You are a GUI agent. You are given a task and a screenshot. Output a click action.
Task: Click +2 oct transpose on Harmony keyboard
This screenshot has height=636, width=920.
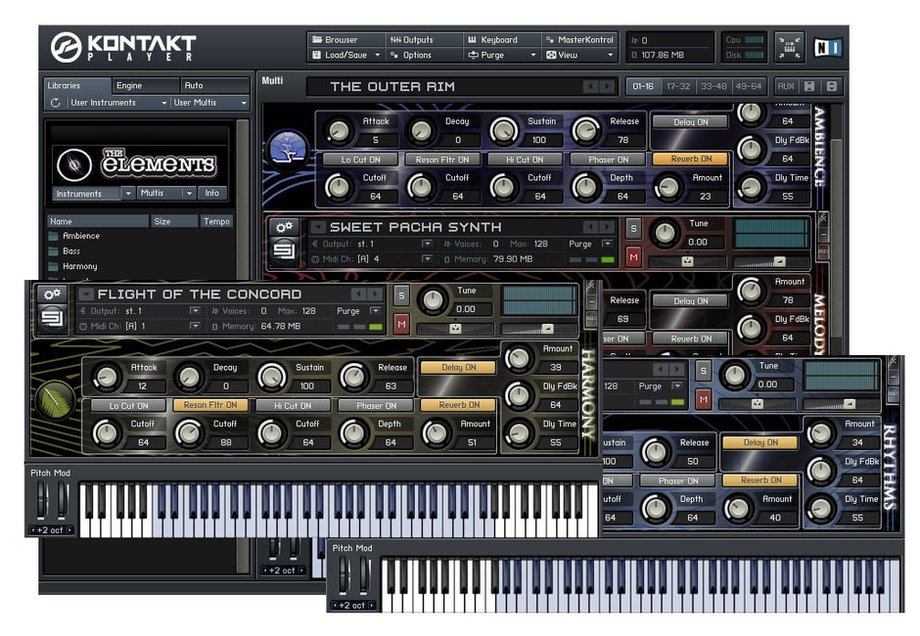pyautogui.click(x=50, y=530)
